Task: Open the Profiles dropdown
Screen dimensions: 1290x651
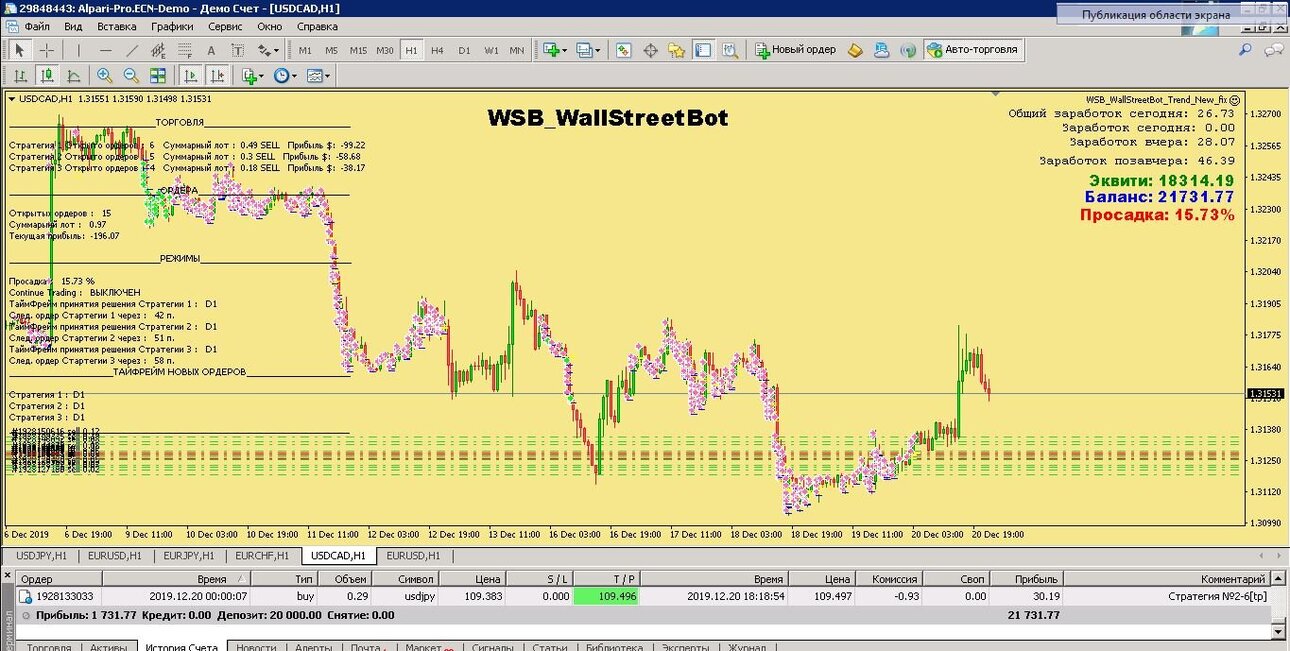Action: click(x=589, y=50)
